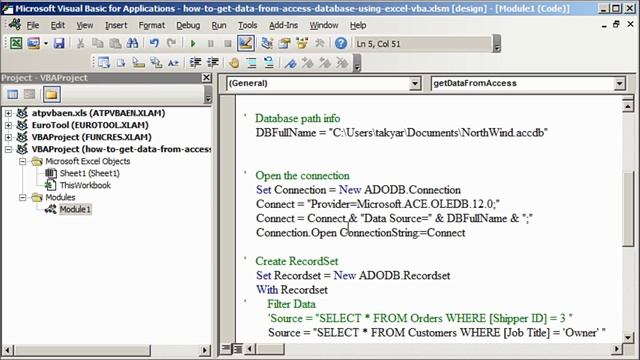
Task: Click the Outdent icon in Edit toolbar
Action: coord(213,62)
